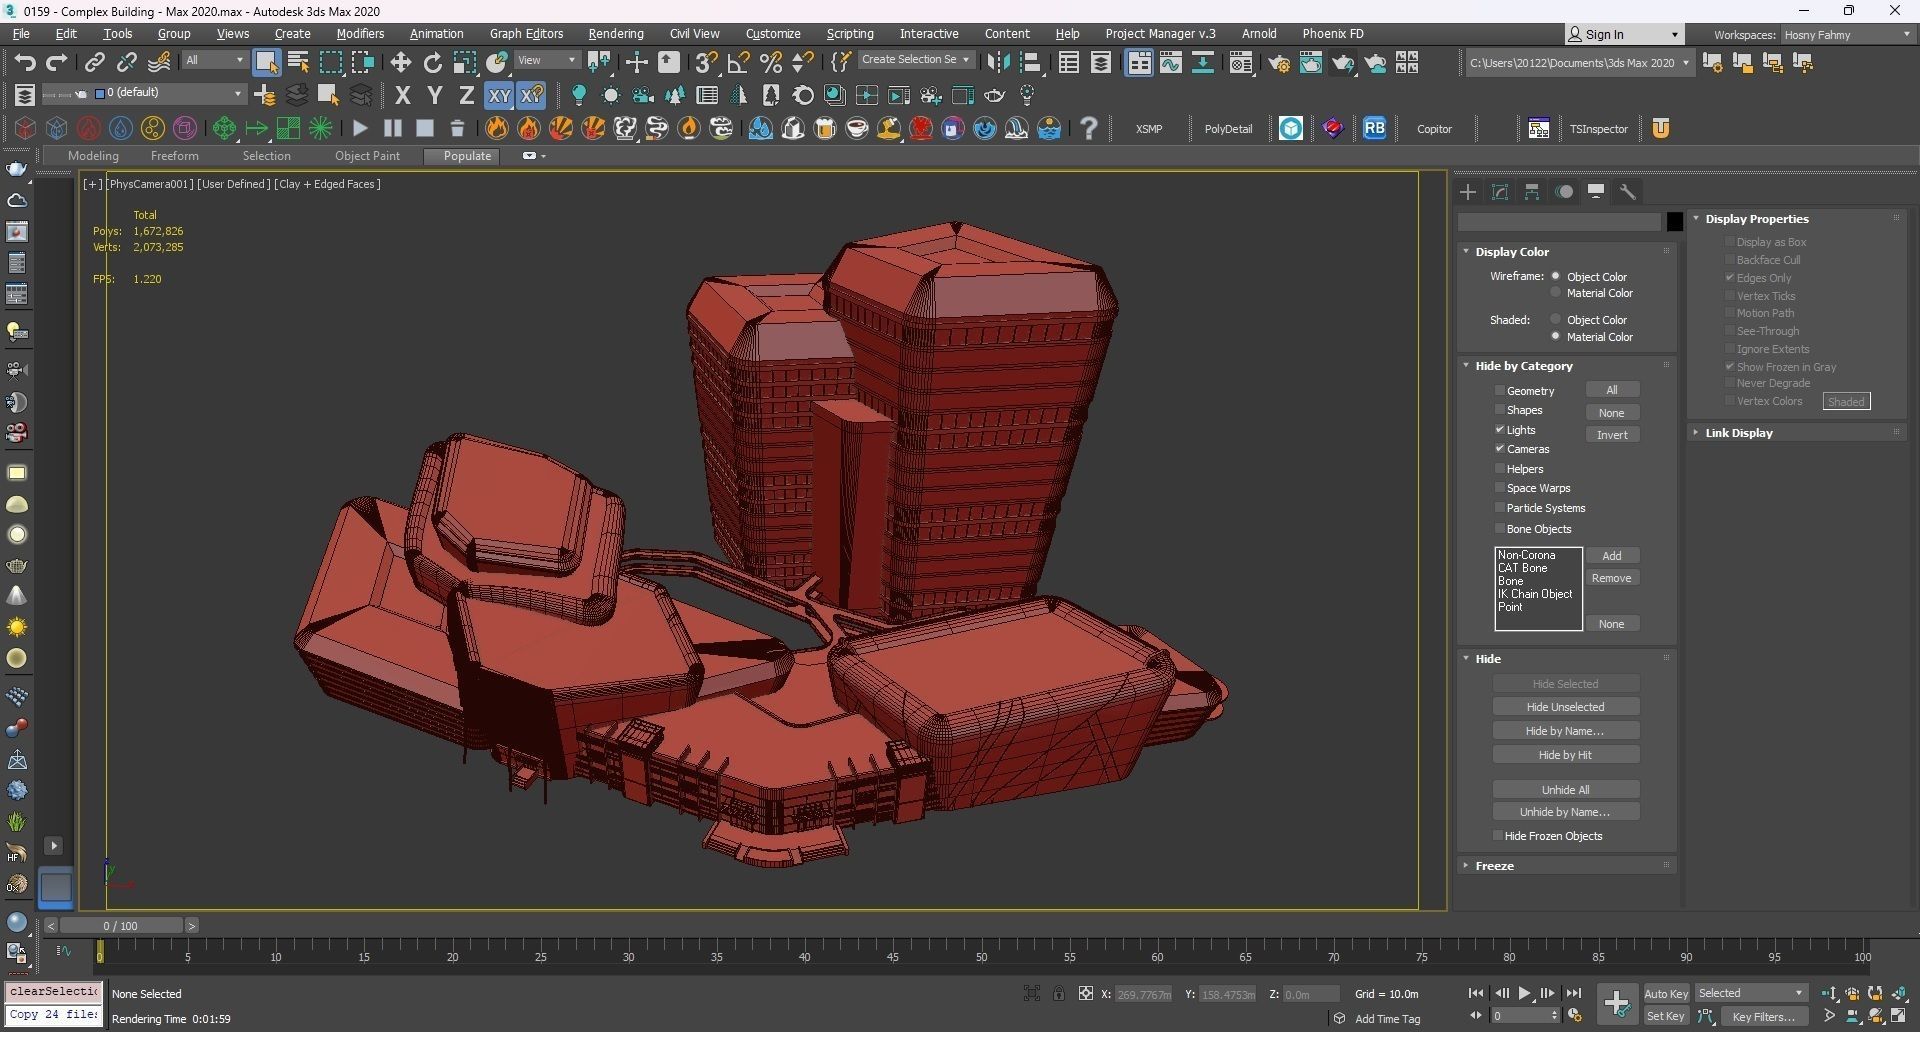Click the Add Time Tag icon
Viewport: 1920px width, 1040px height.
(1340, 1018)
